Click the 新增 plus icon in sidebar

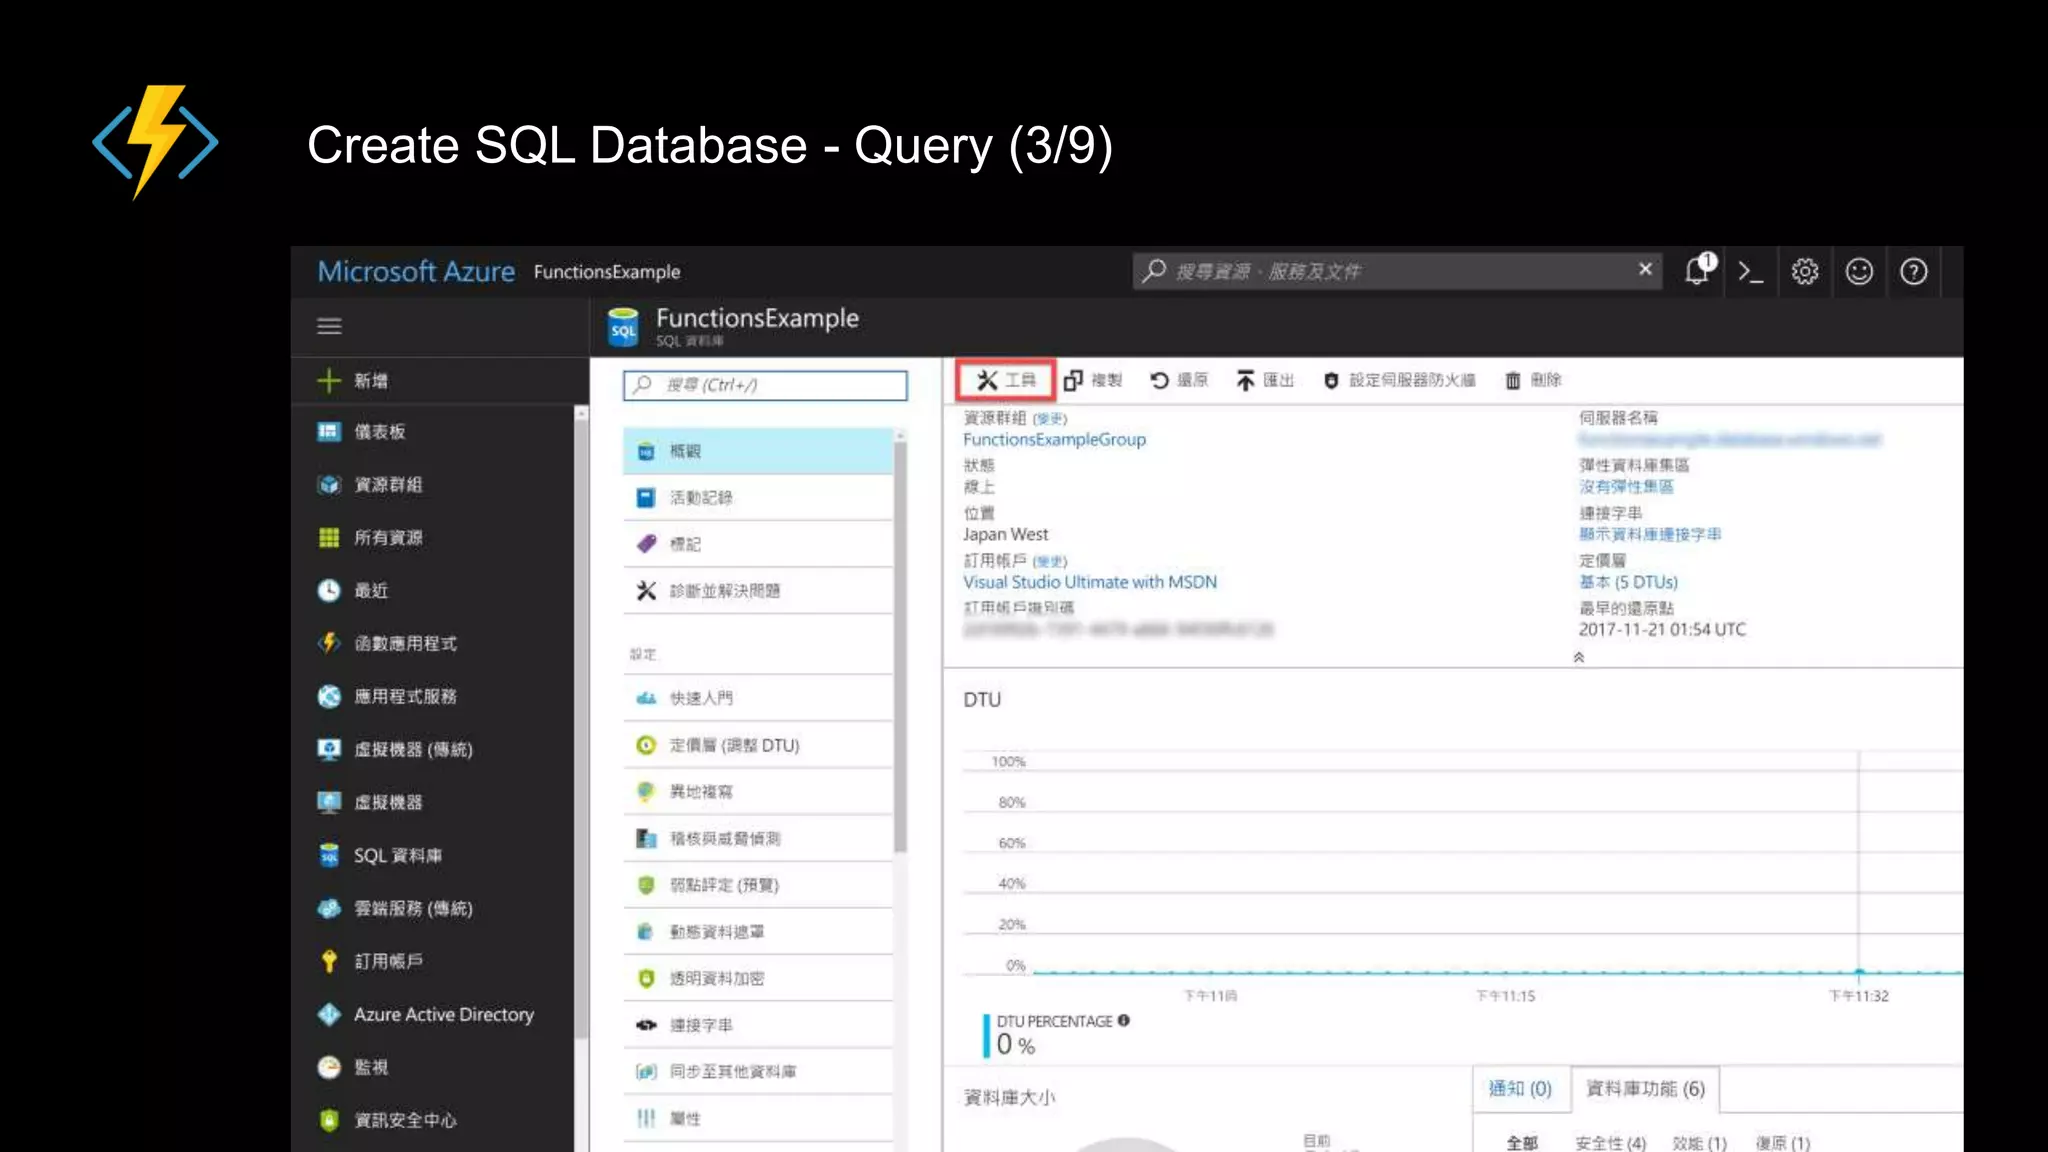pyautogui.click(x=329, y=380)
